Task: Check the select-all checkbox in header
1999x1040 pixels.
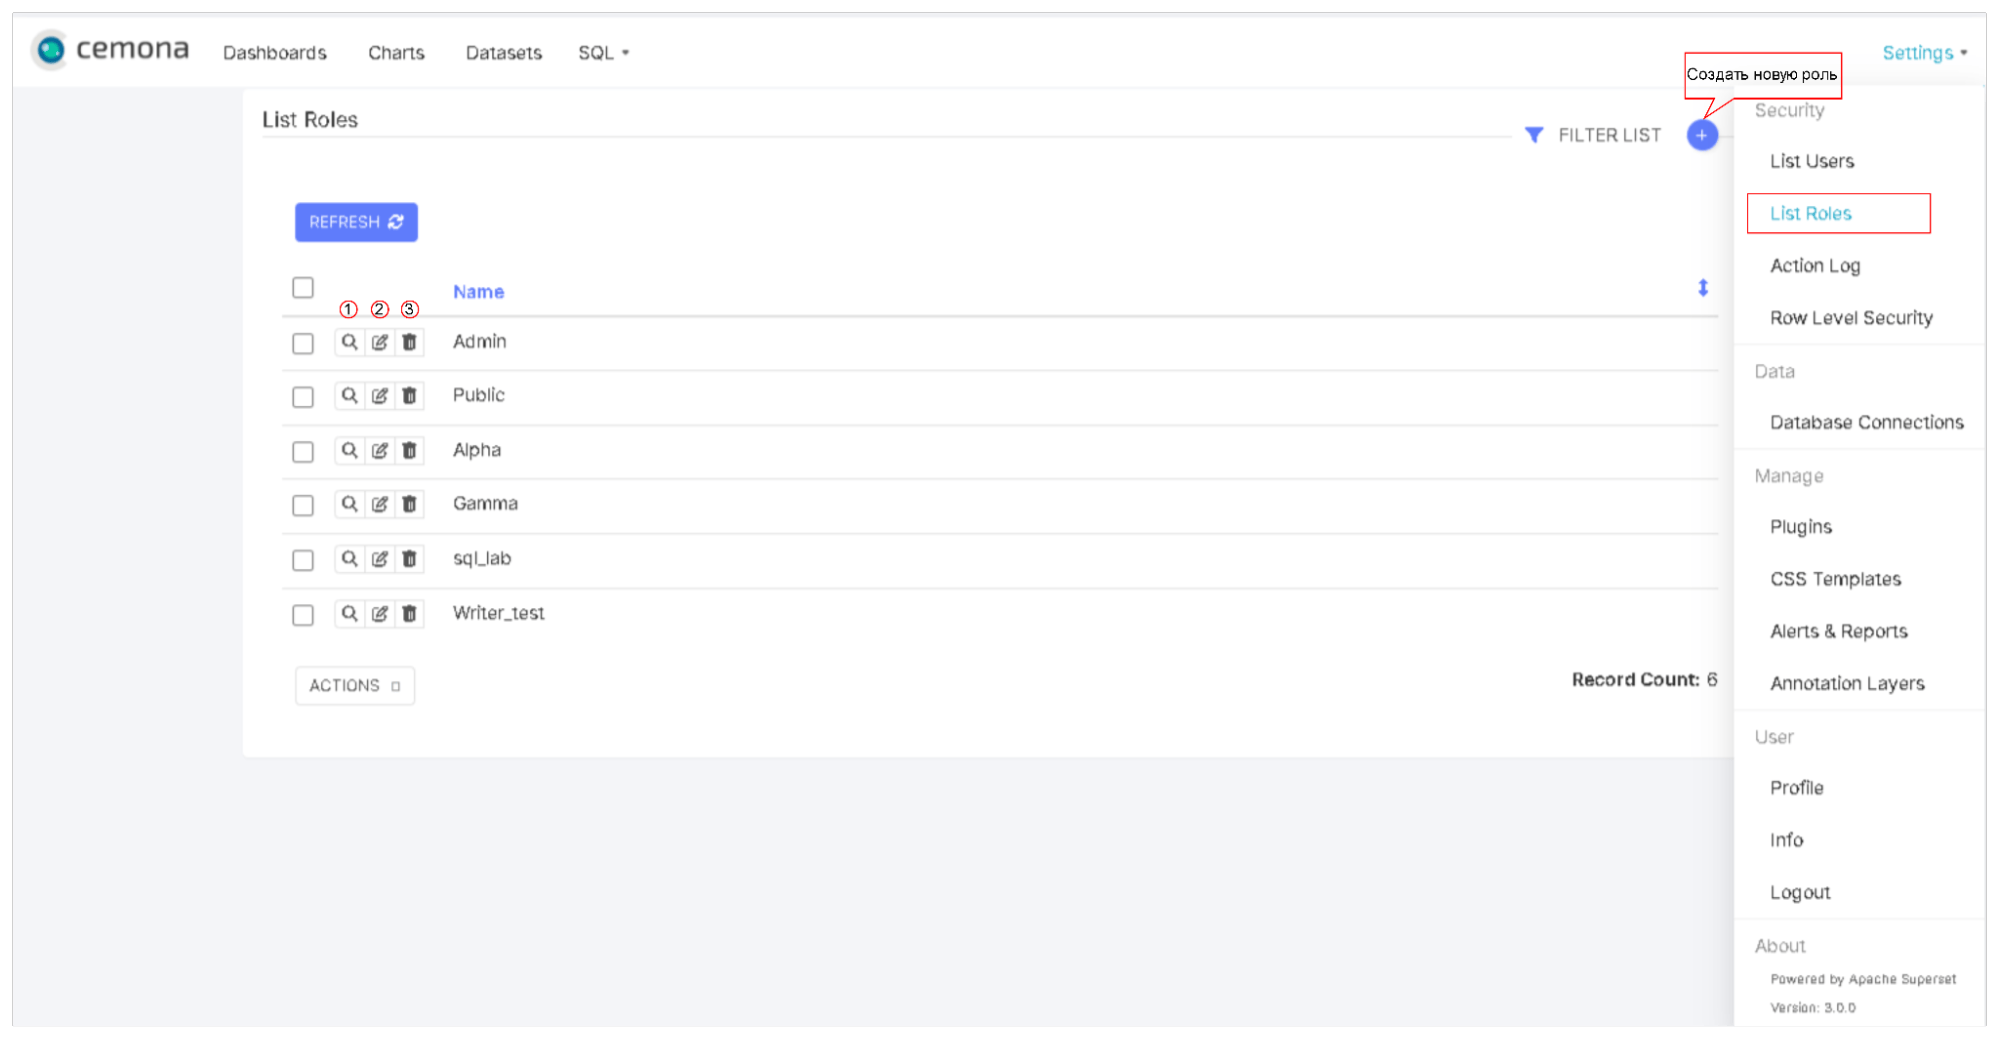Action: coord(303,288)
